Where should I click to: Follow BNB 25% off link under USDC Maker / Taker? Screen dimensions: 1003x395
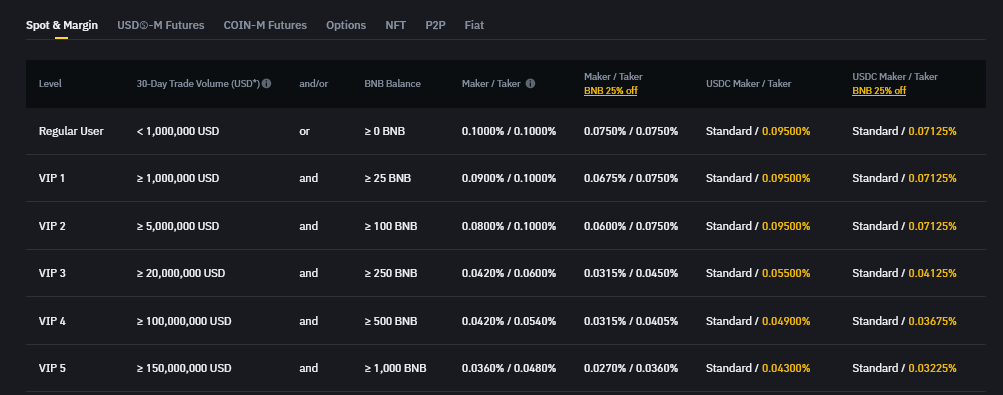(x=878, y=91)
